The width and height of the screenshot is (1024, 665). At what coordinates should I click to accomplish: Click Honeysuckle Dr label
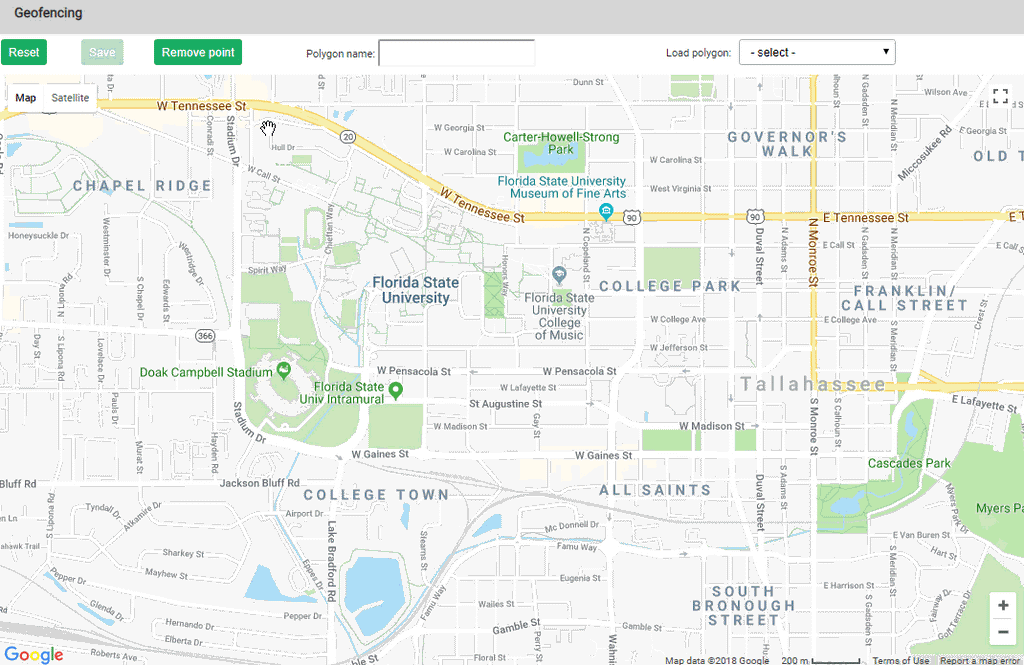[x=39, y=235]
